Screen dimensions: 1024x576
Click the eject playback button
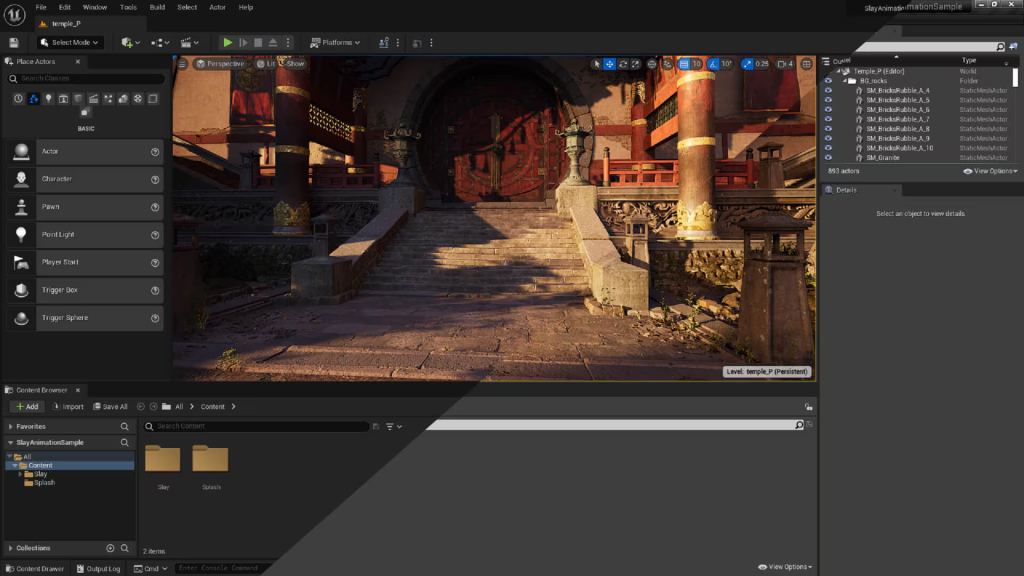point(273,42)
